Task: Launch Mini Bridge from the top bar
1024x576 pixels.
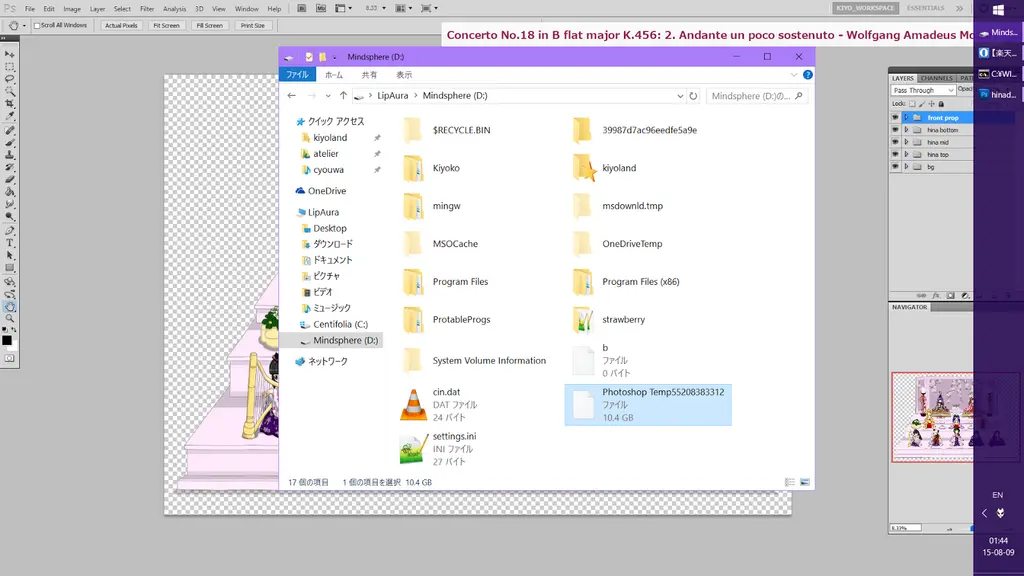Action: click(x=321, y=8)
